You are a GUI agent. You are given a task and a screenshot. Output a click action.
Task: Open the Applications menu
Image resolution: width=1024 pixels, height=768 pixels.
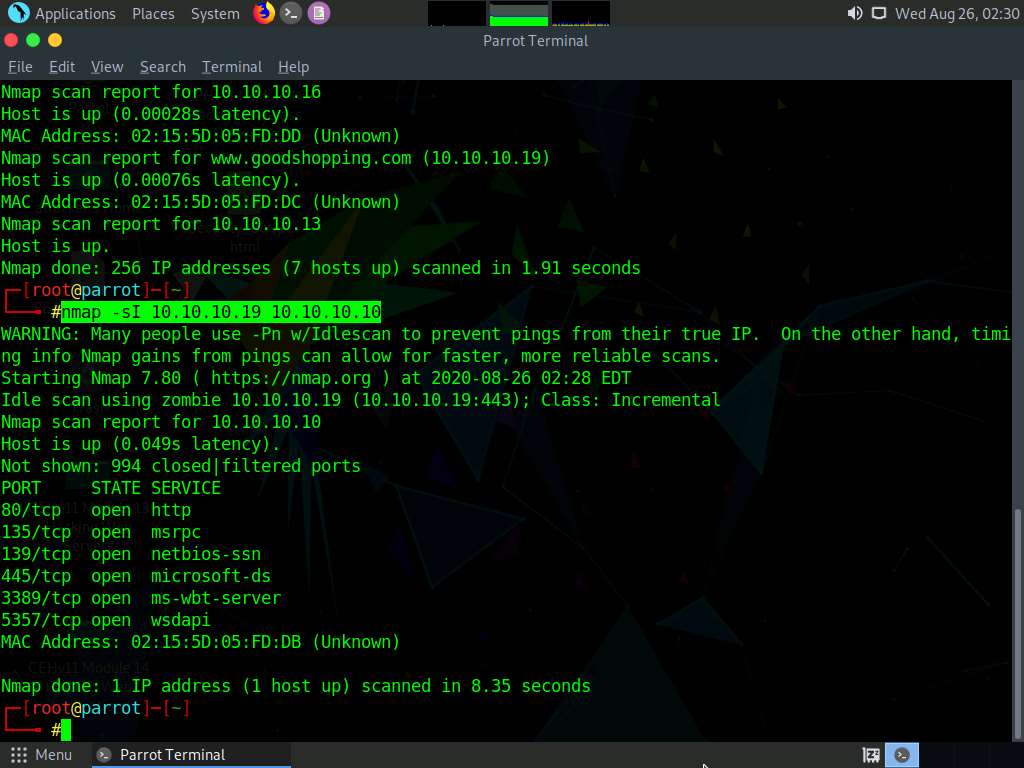point(75,14)
